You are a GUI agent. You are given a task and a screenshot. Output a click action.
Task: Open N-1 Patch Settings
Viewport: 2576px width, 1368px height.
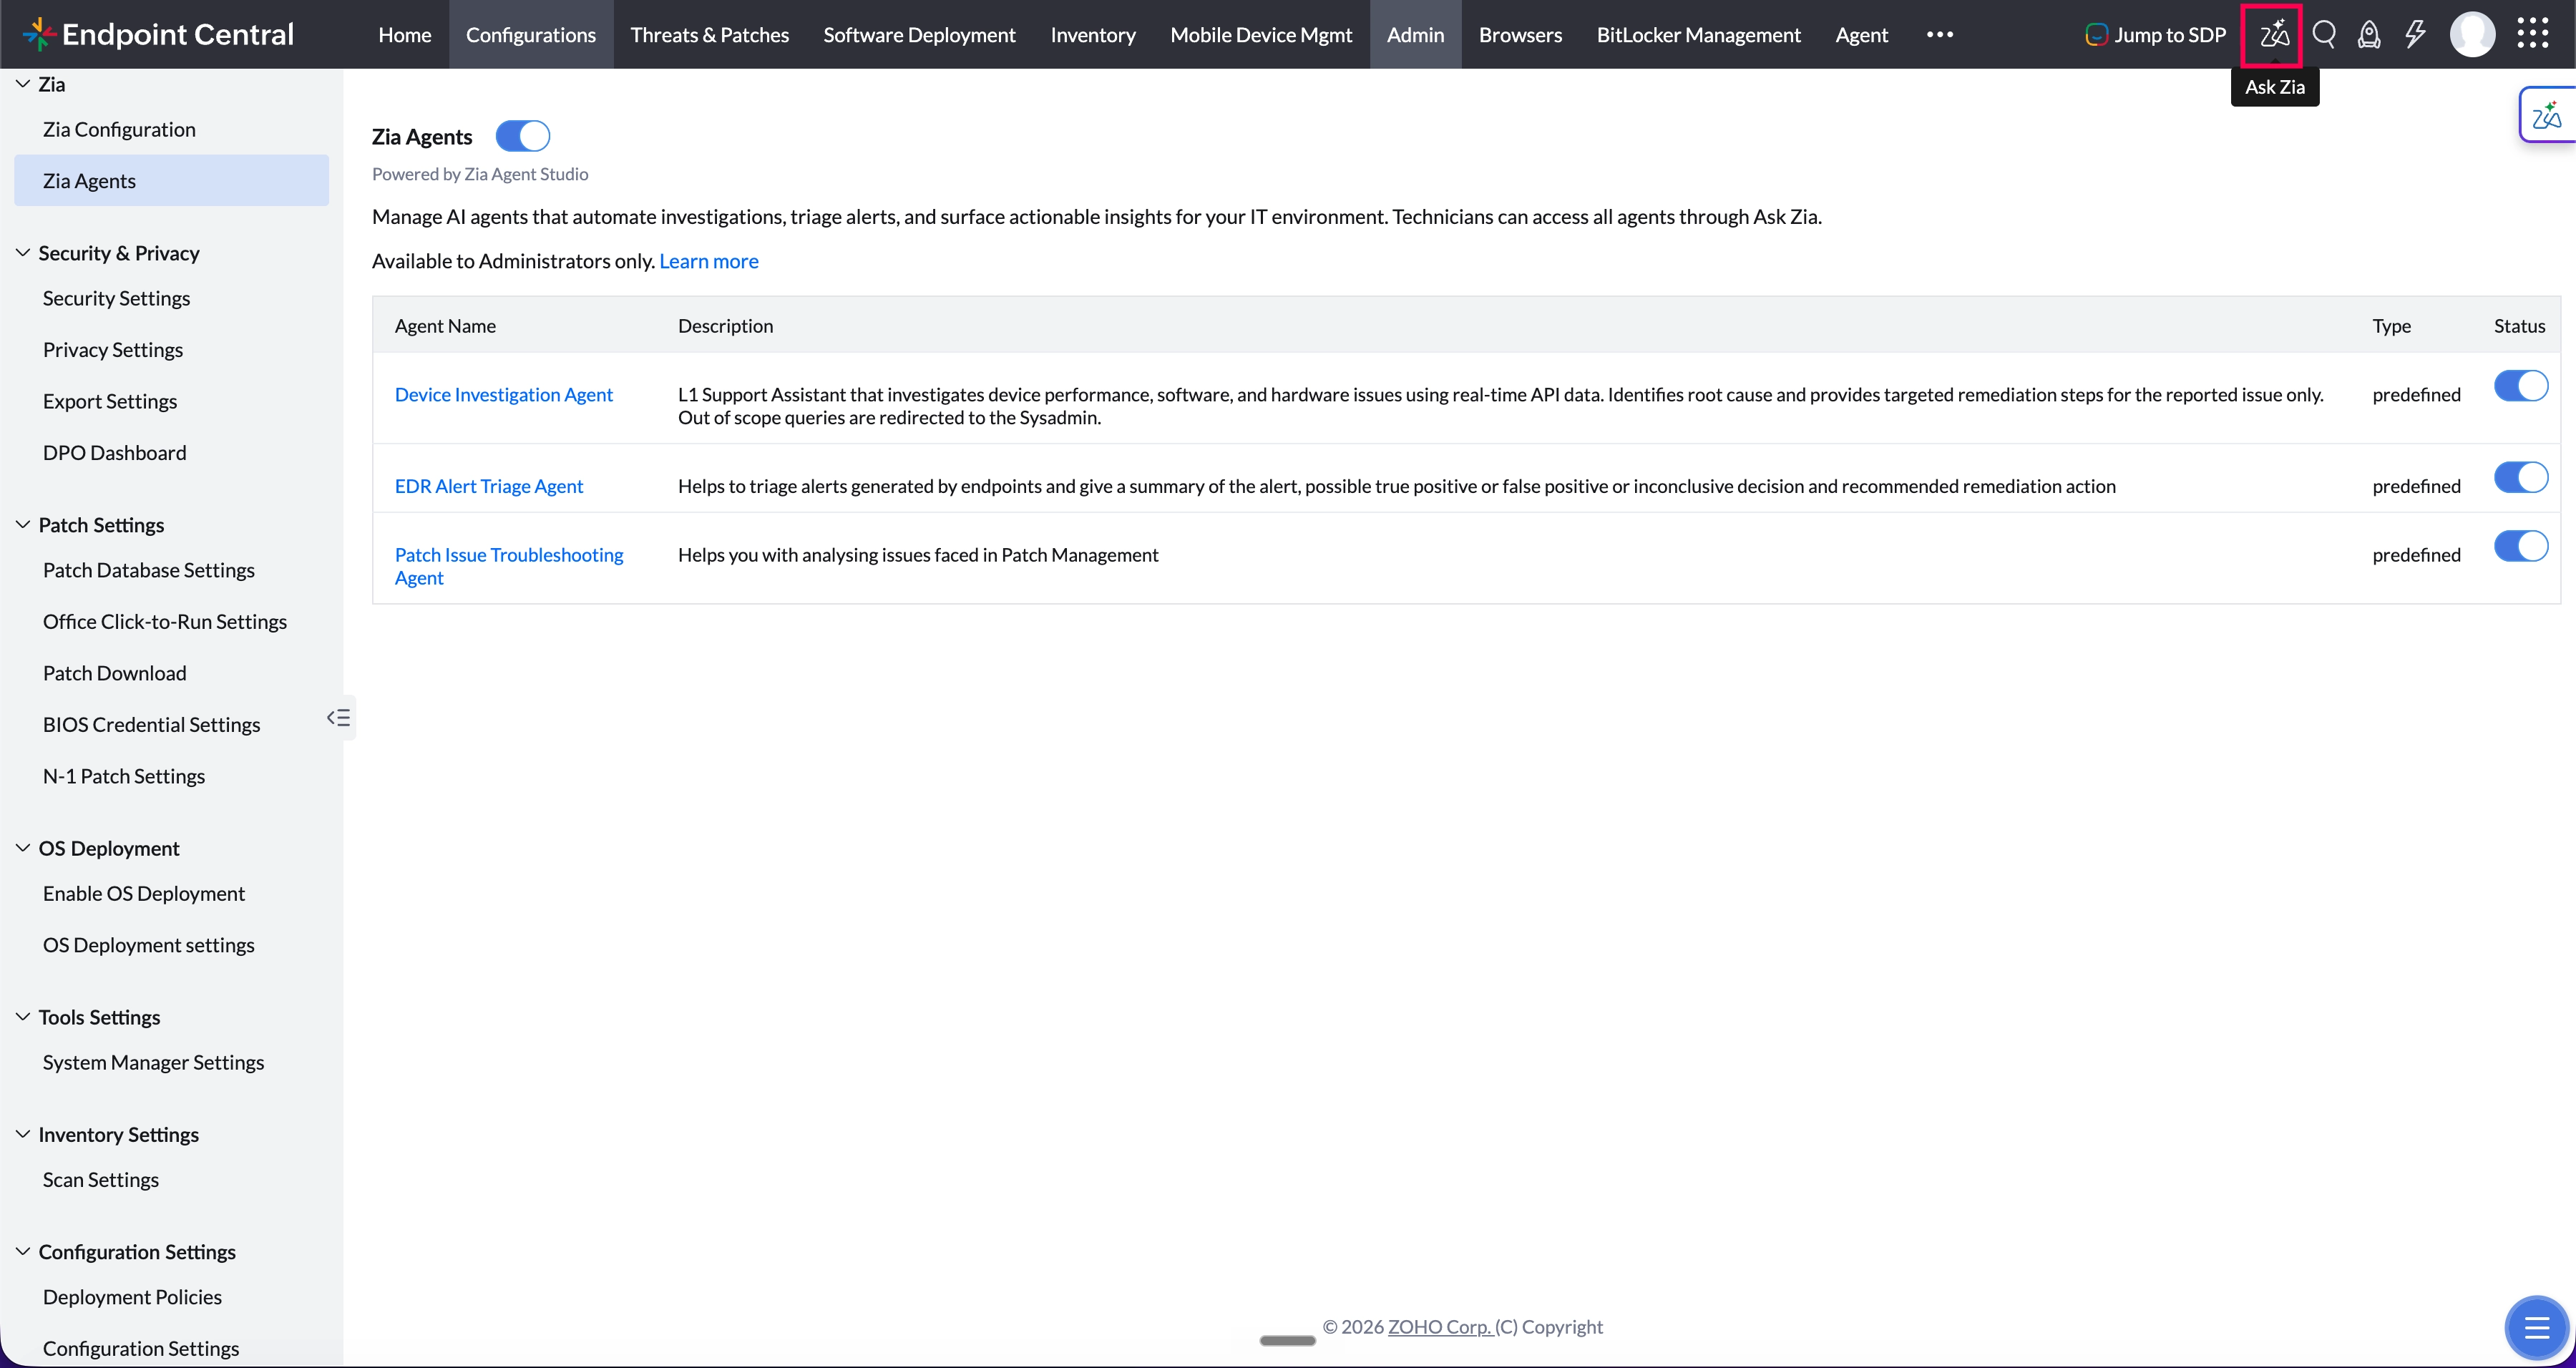tap(171, 776)
